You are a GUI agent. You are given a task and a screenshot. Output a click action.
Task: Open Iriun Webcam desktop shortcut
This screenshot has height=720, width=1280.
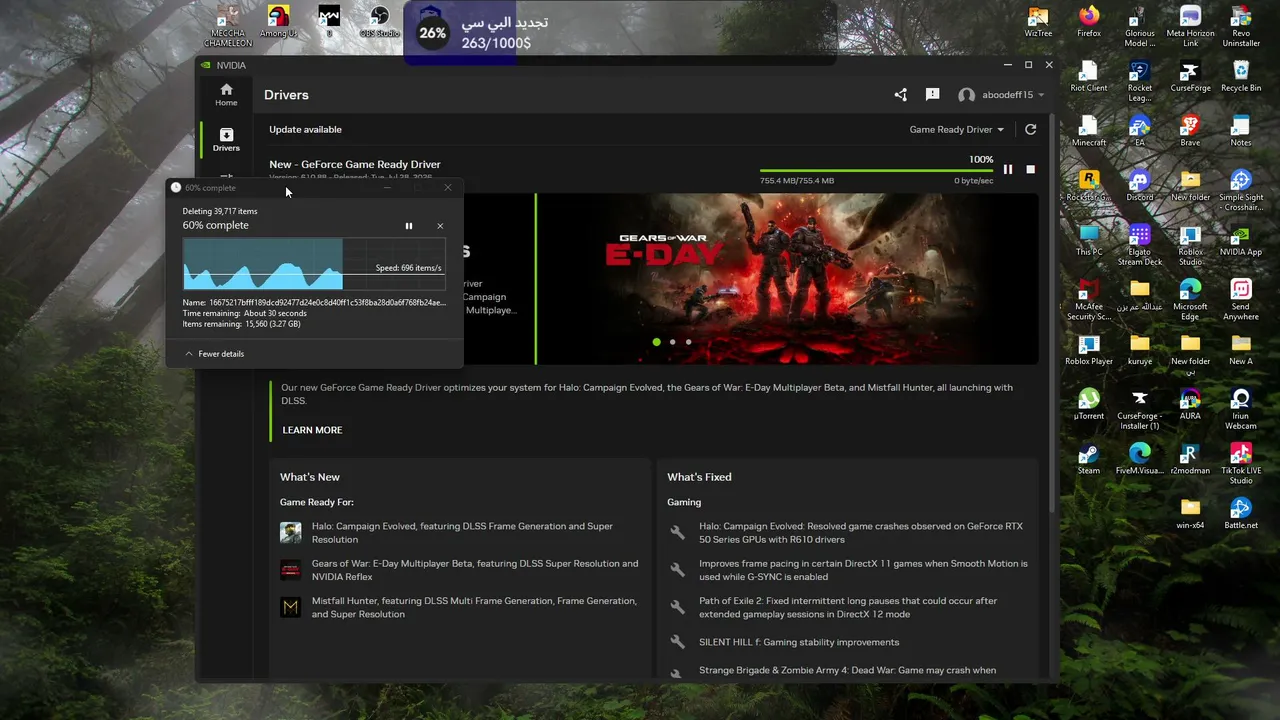1241,409
